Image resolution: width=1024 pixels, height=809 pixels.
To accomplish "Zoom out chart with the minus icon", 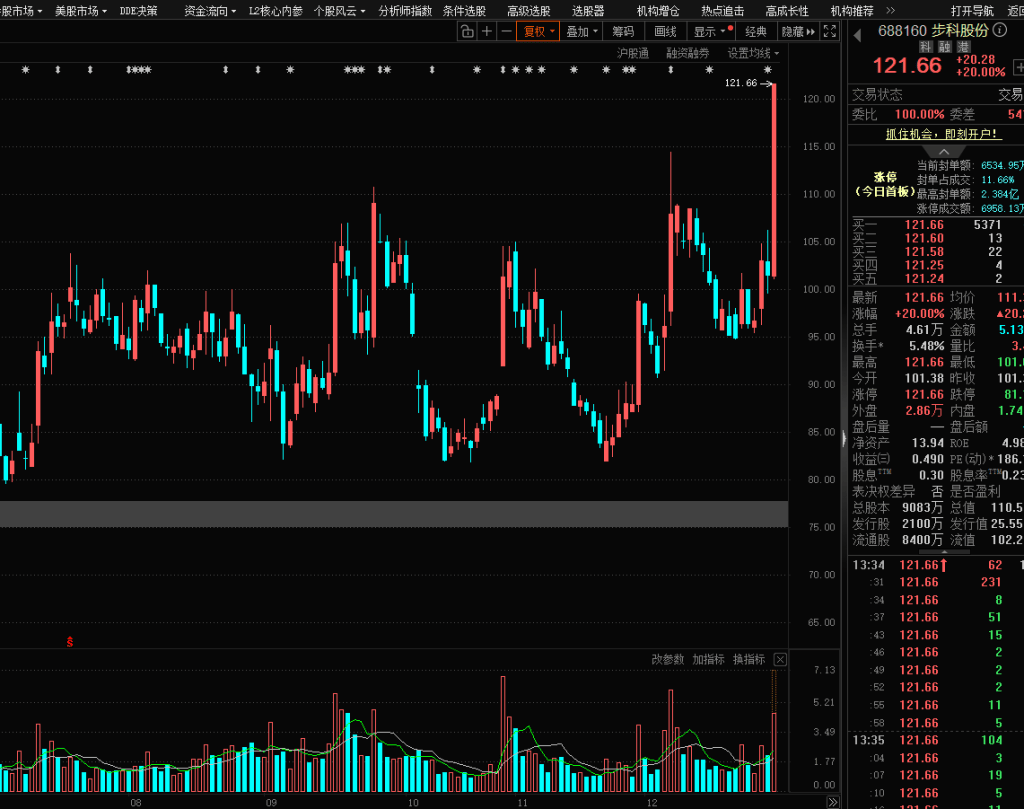I will (506, 31).
